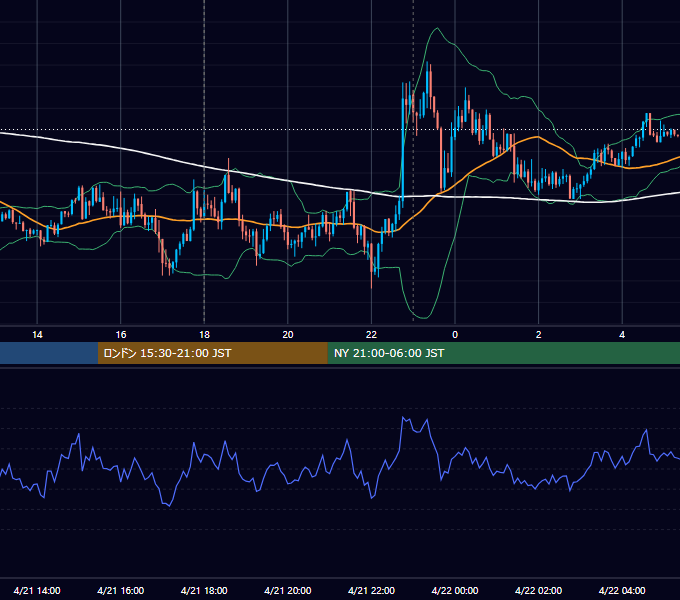This screenshot has height=600, width=680.
Task: Click the '0' hour label on price chart axis
Action: click(x=455, y=334)
